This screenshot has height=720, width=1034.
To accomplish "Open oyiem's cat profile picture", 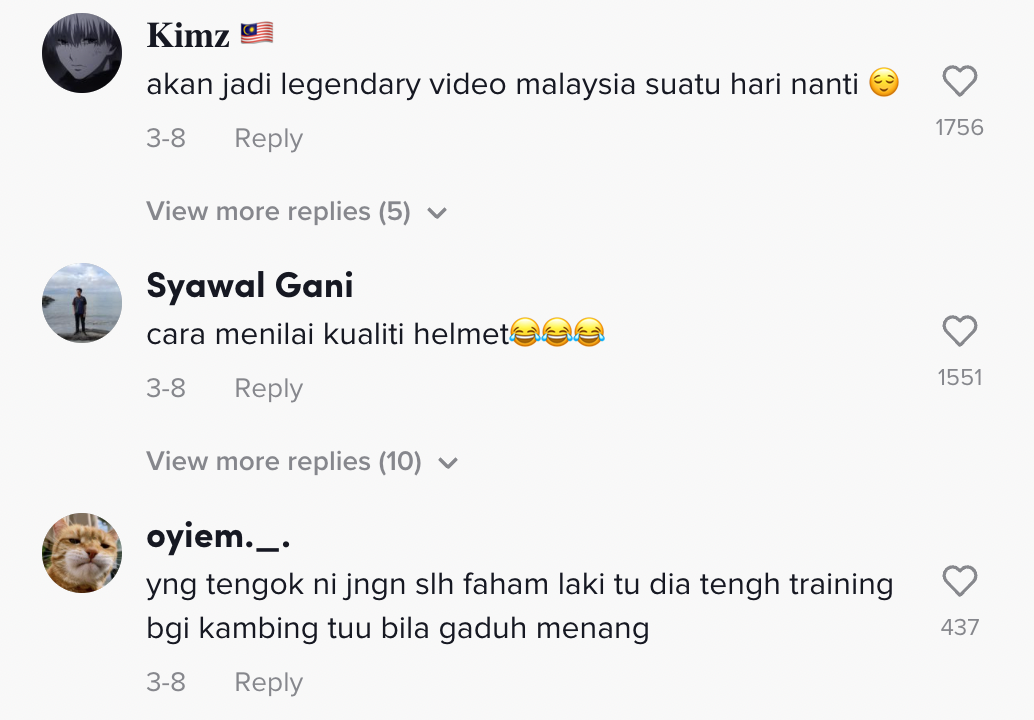I will pyautogui.click(x=82, y=553).
